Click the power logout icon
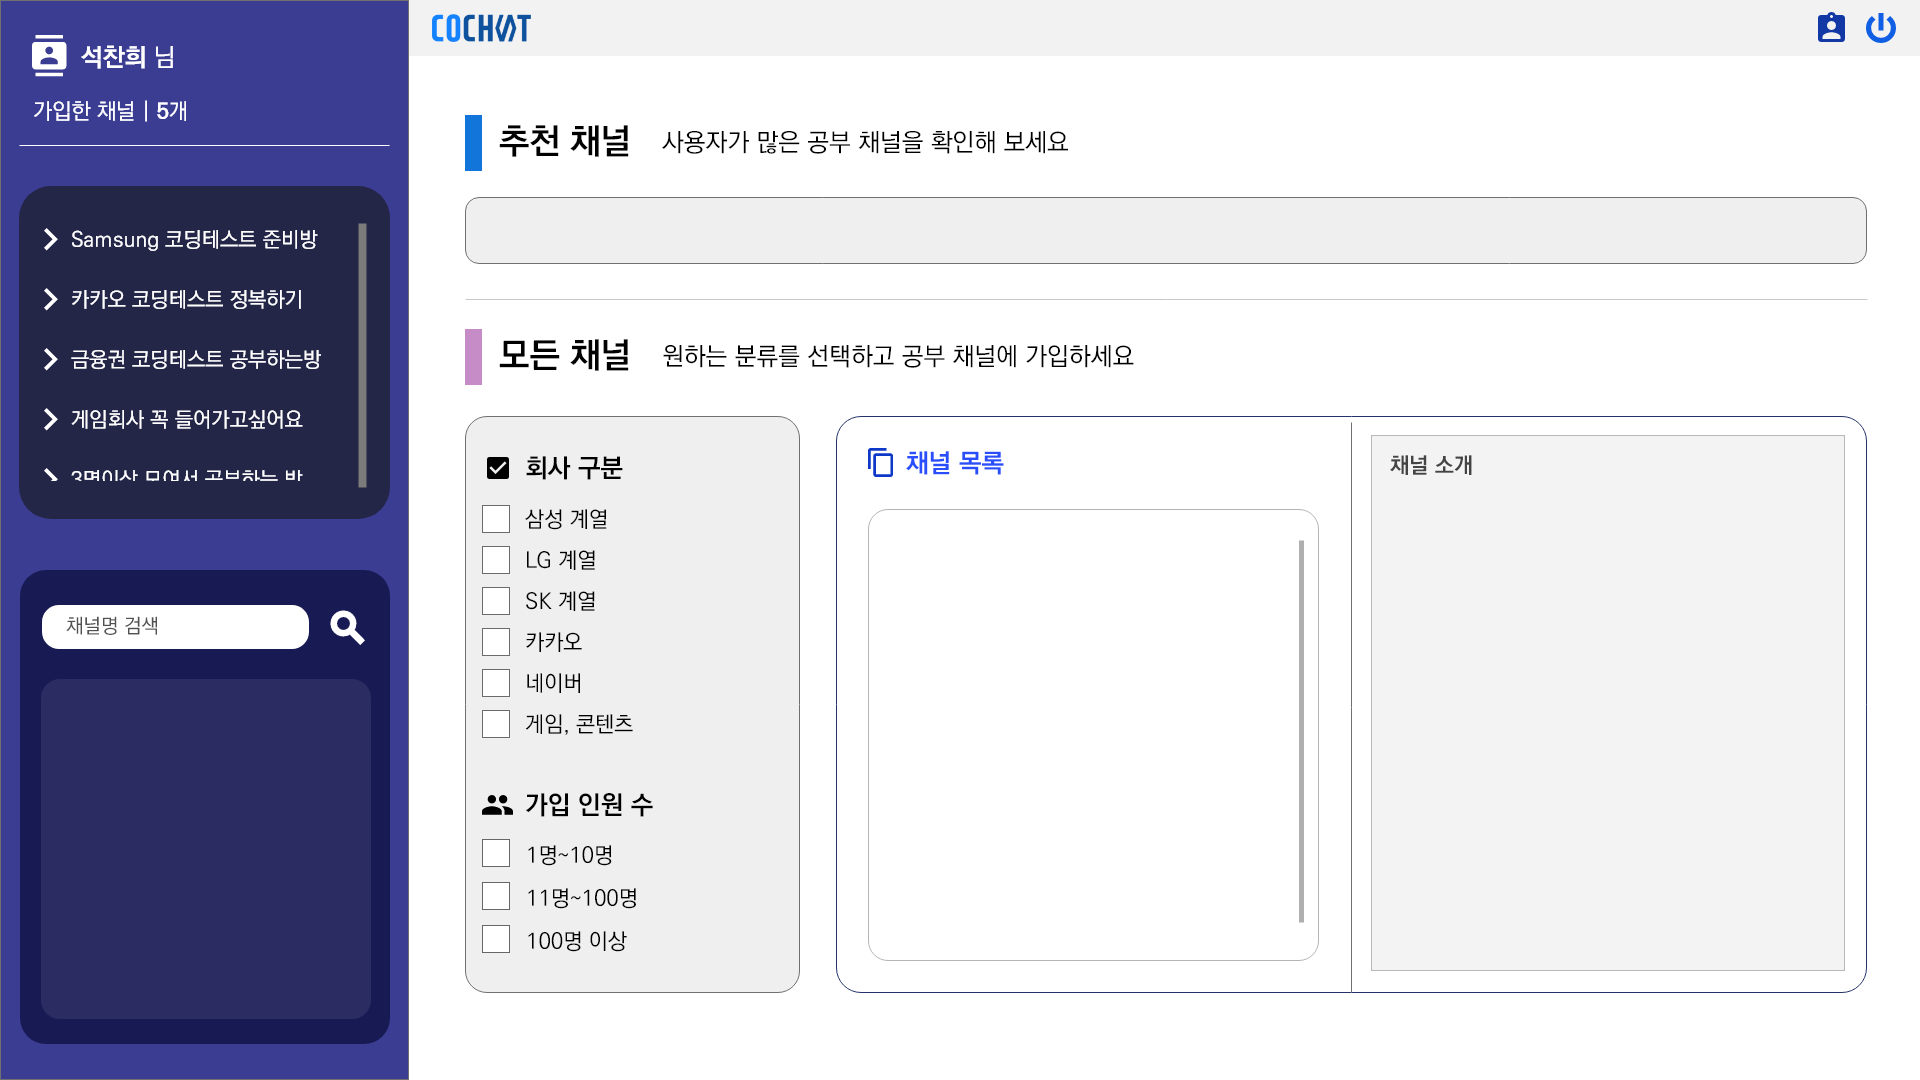Screen dimensions: 1920x1080 click(x=1880, y=28)
